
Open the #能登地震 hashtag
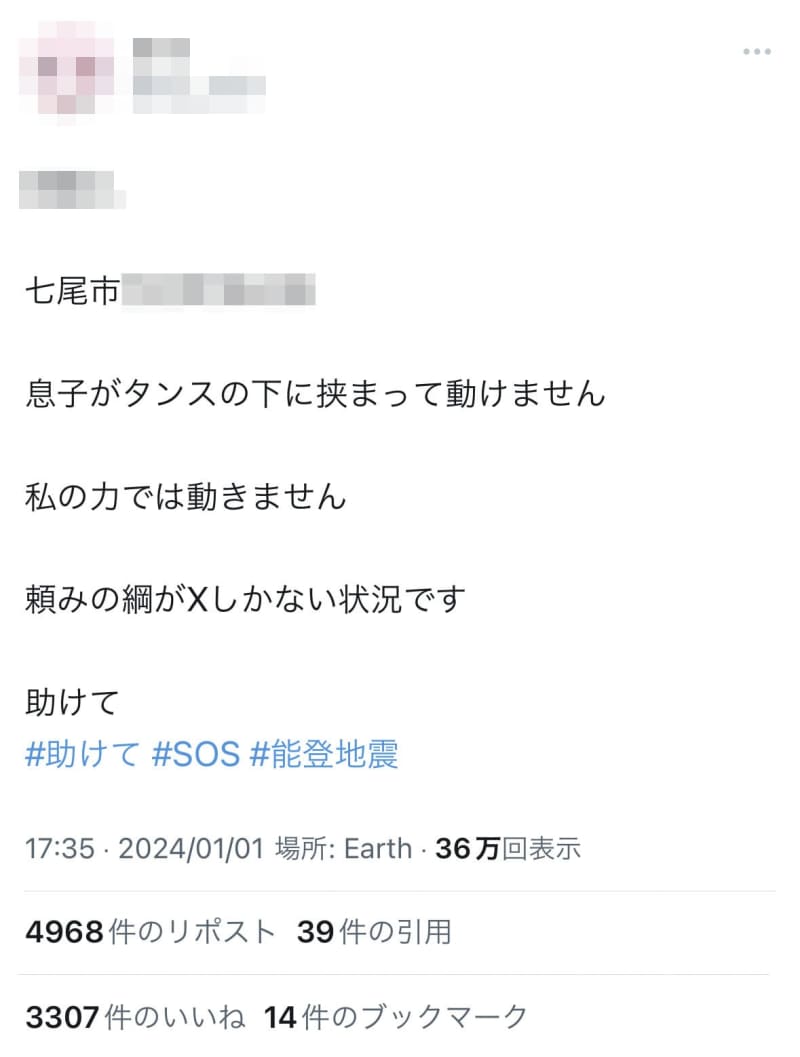pos(324,753)
